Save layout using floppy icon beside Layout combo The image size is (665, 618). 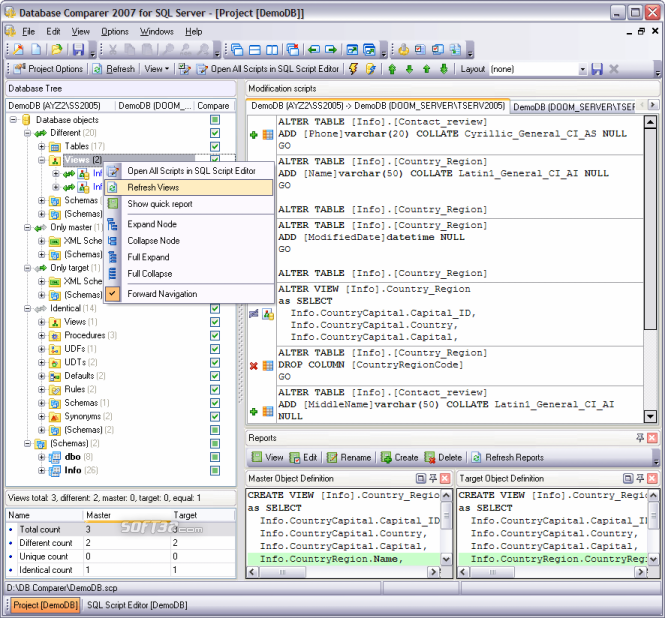pos(597,69)
